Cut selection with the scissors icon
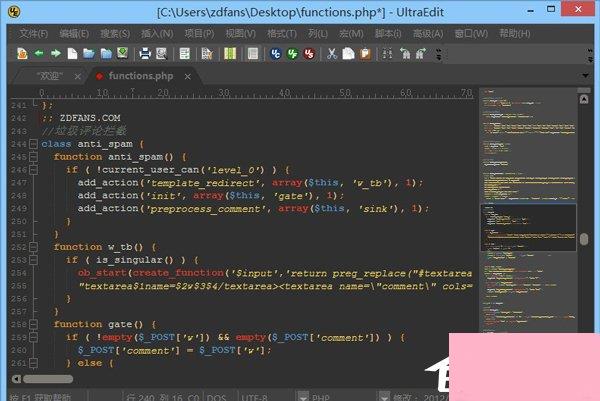This screenshot has height=401, width=600. (332, 54)
